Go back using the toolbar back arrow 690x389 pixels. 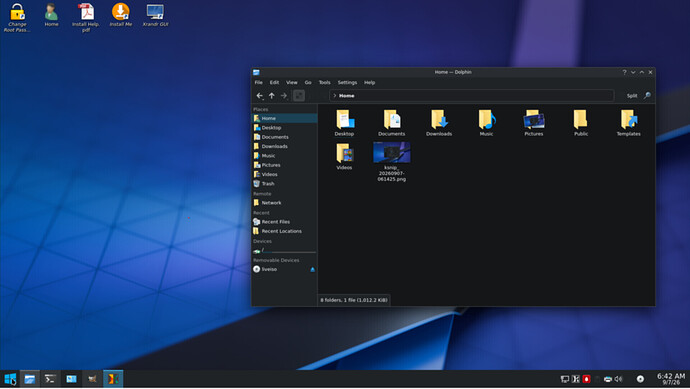coord(260,95)
